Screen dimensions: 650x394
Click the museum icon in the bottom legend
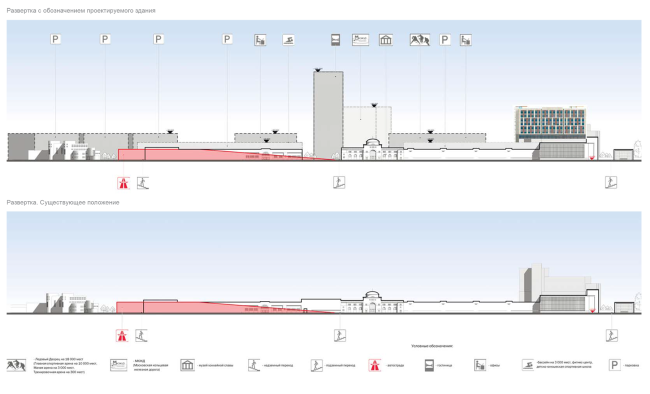click(187, 365)
